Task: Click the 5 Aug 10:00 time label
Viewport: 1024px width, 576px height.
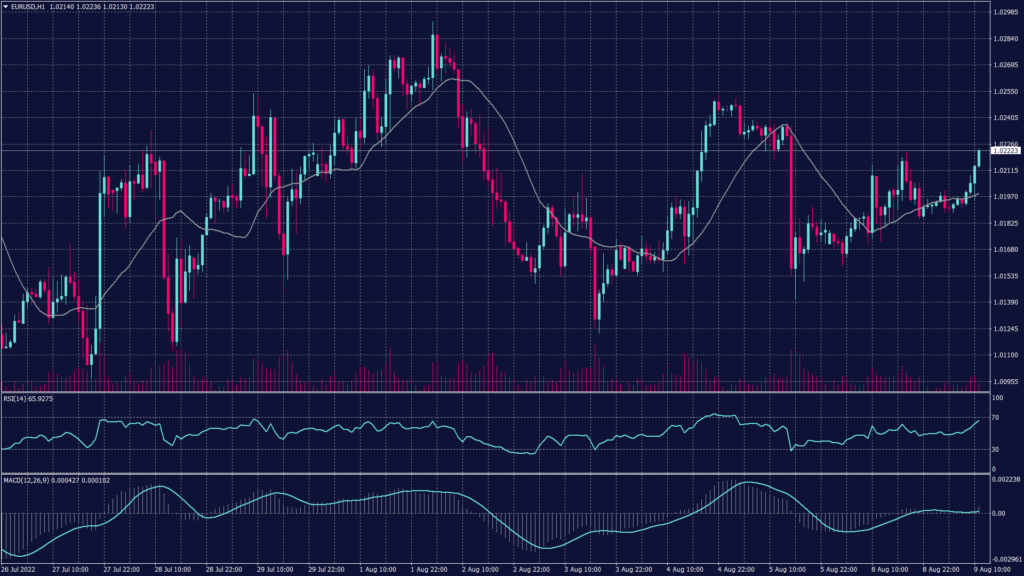Action: coord(784,570)
